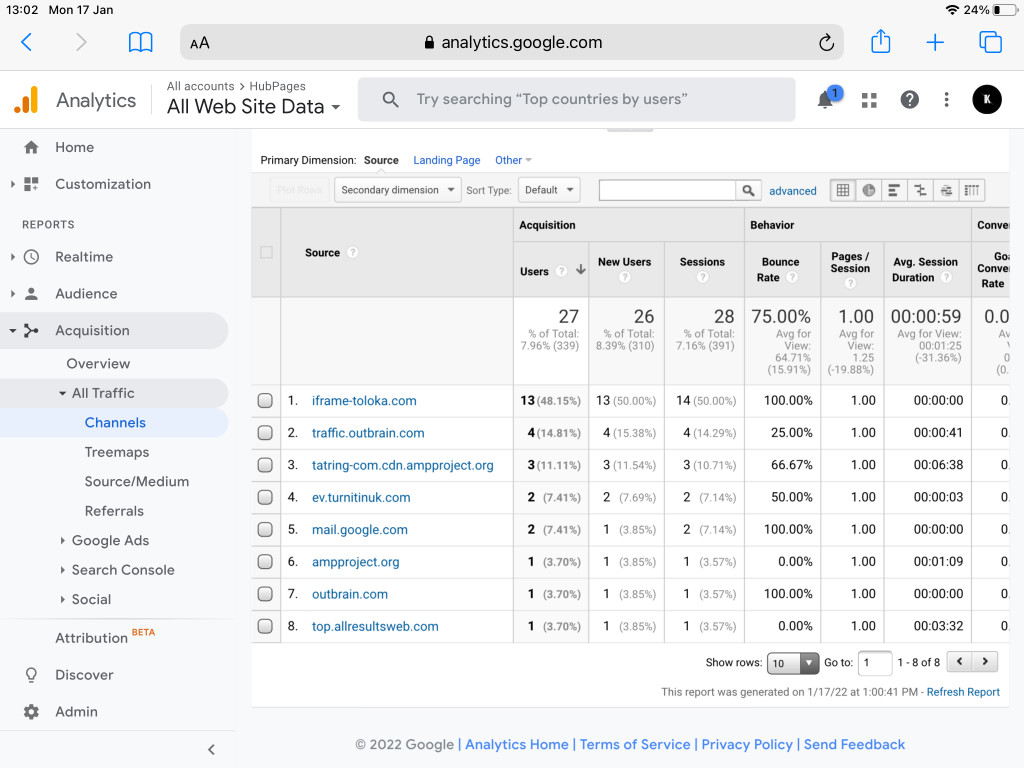Show all tabs overview icon
The height and width of the screenshot is (768, 1024).
coord(990,42)
